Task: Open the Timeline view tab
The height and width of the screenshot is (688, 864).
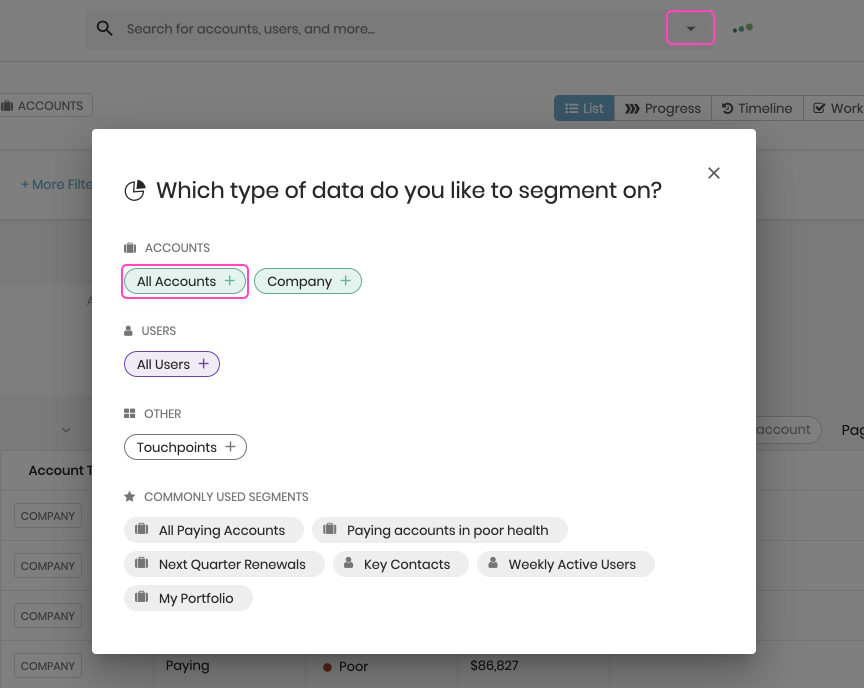Action: [757, 108]
